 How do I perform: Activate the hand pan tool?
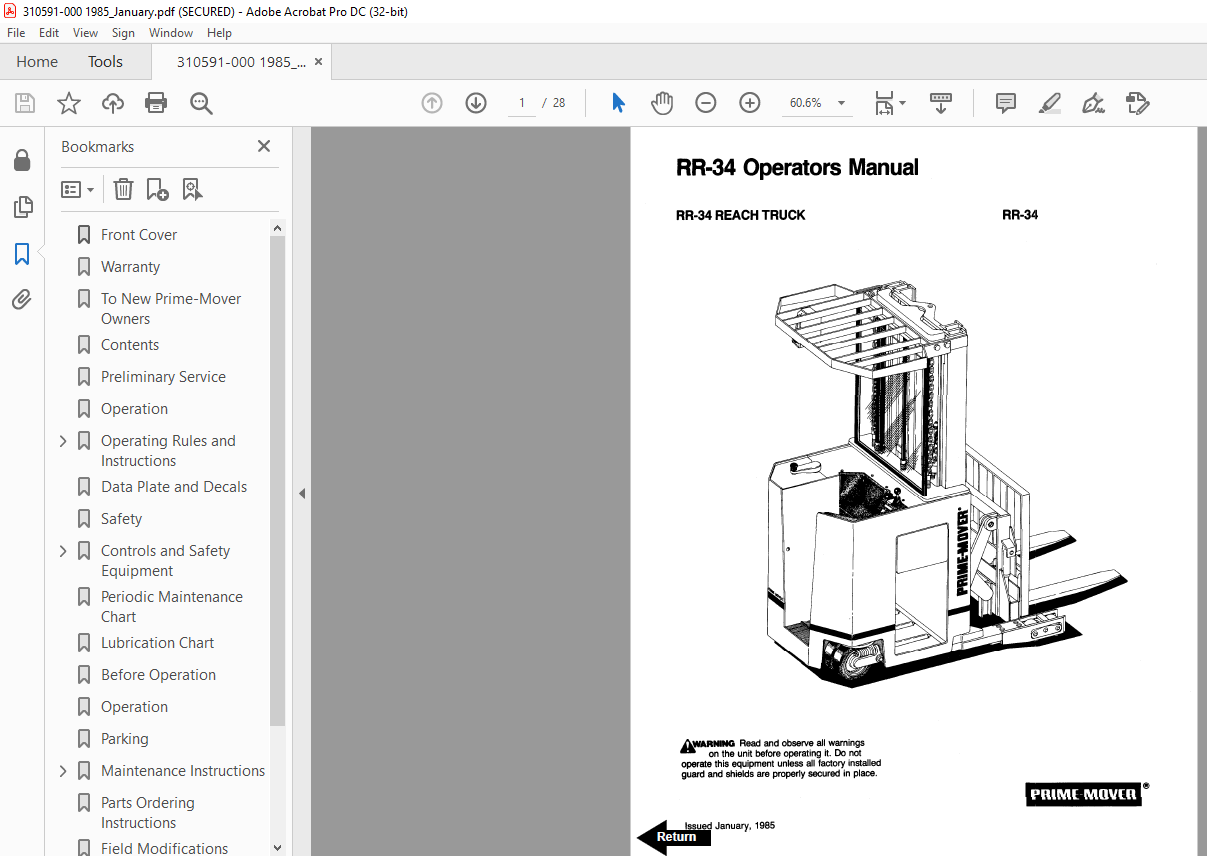[x=662, y=103]
